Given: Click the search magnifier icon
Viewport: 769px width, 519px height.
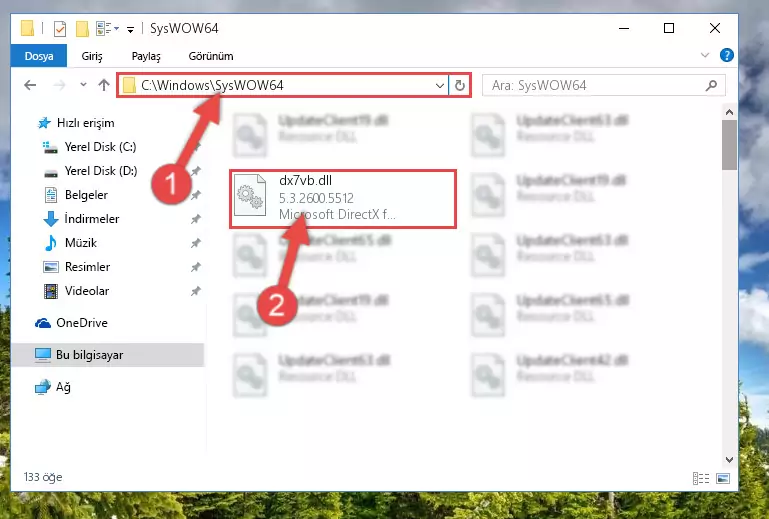Looking at the screenshot, I should click(x=711, y=85).
